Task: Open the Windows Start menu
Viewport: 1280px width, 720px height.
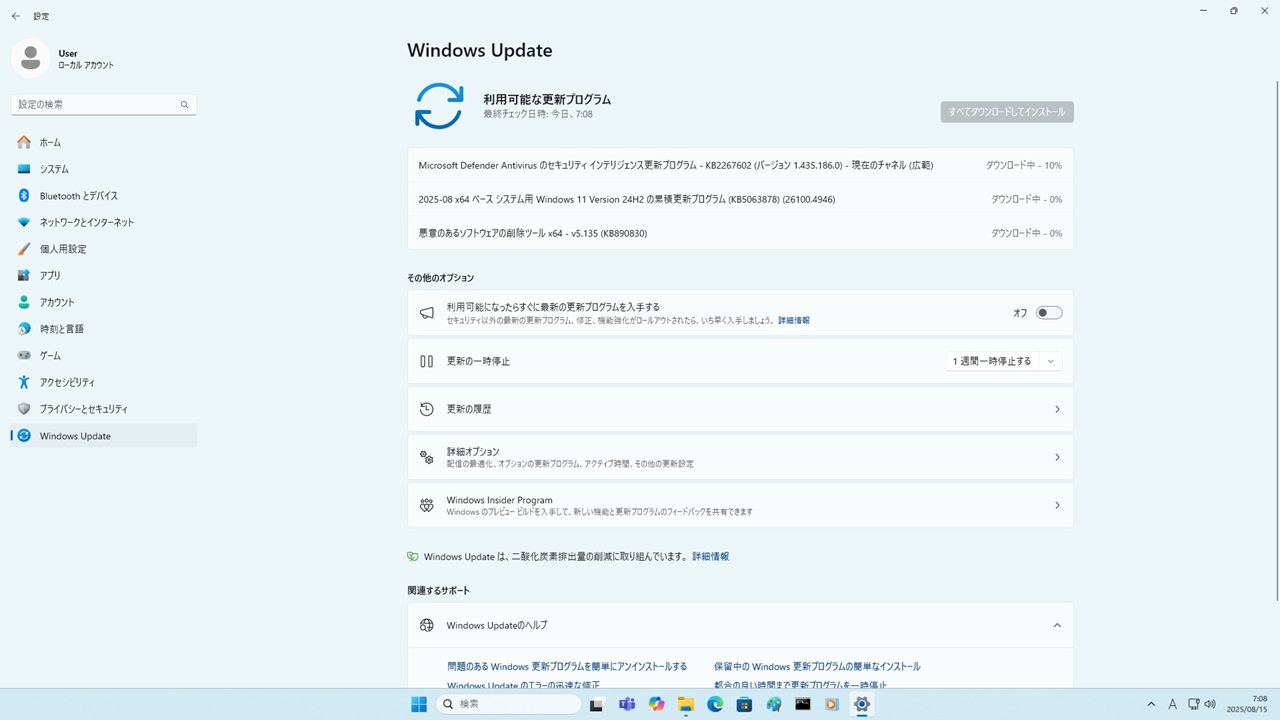Action: (419, 704)
